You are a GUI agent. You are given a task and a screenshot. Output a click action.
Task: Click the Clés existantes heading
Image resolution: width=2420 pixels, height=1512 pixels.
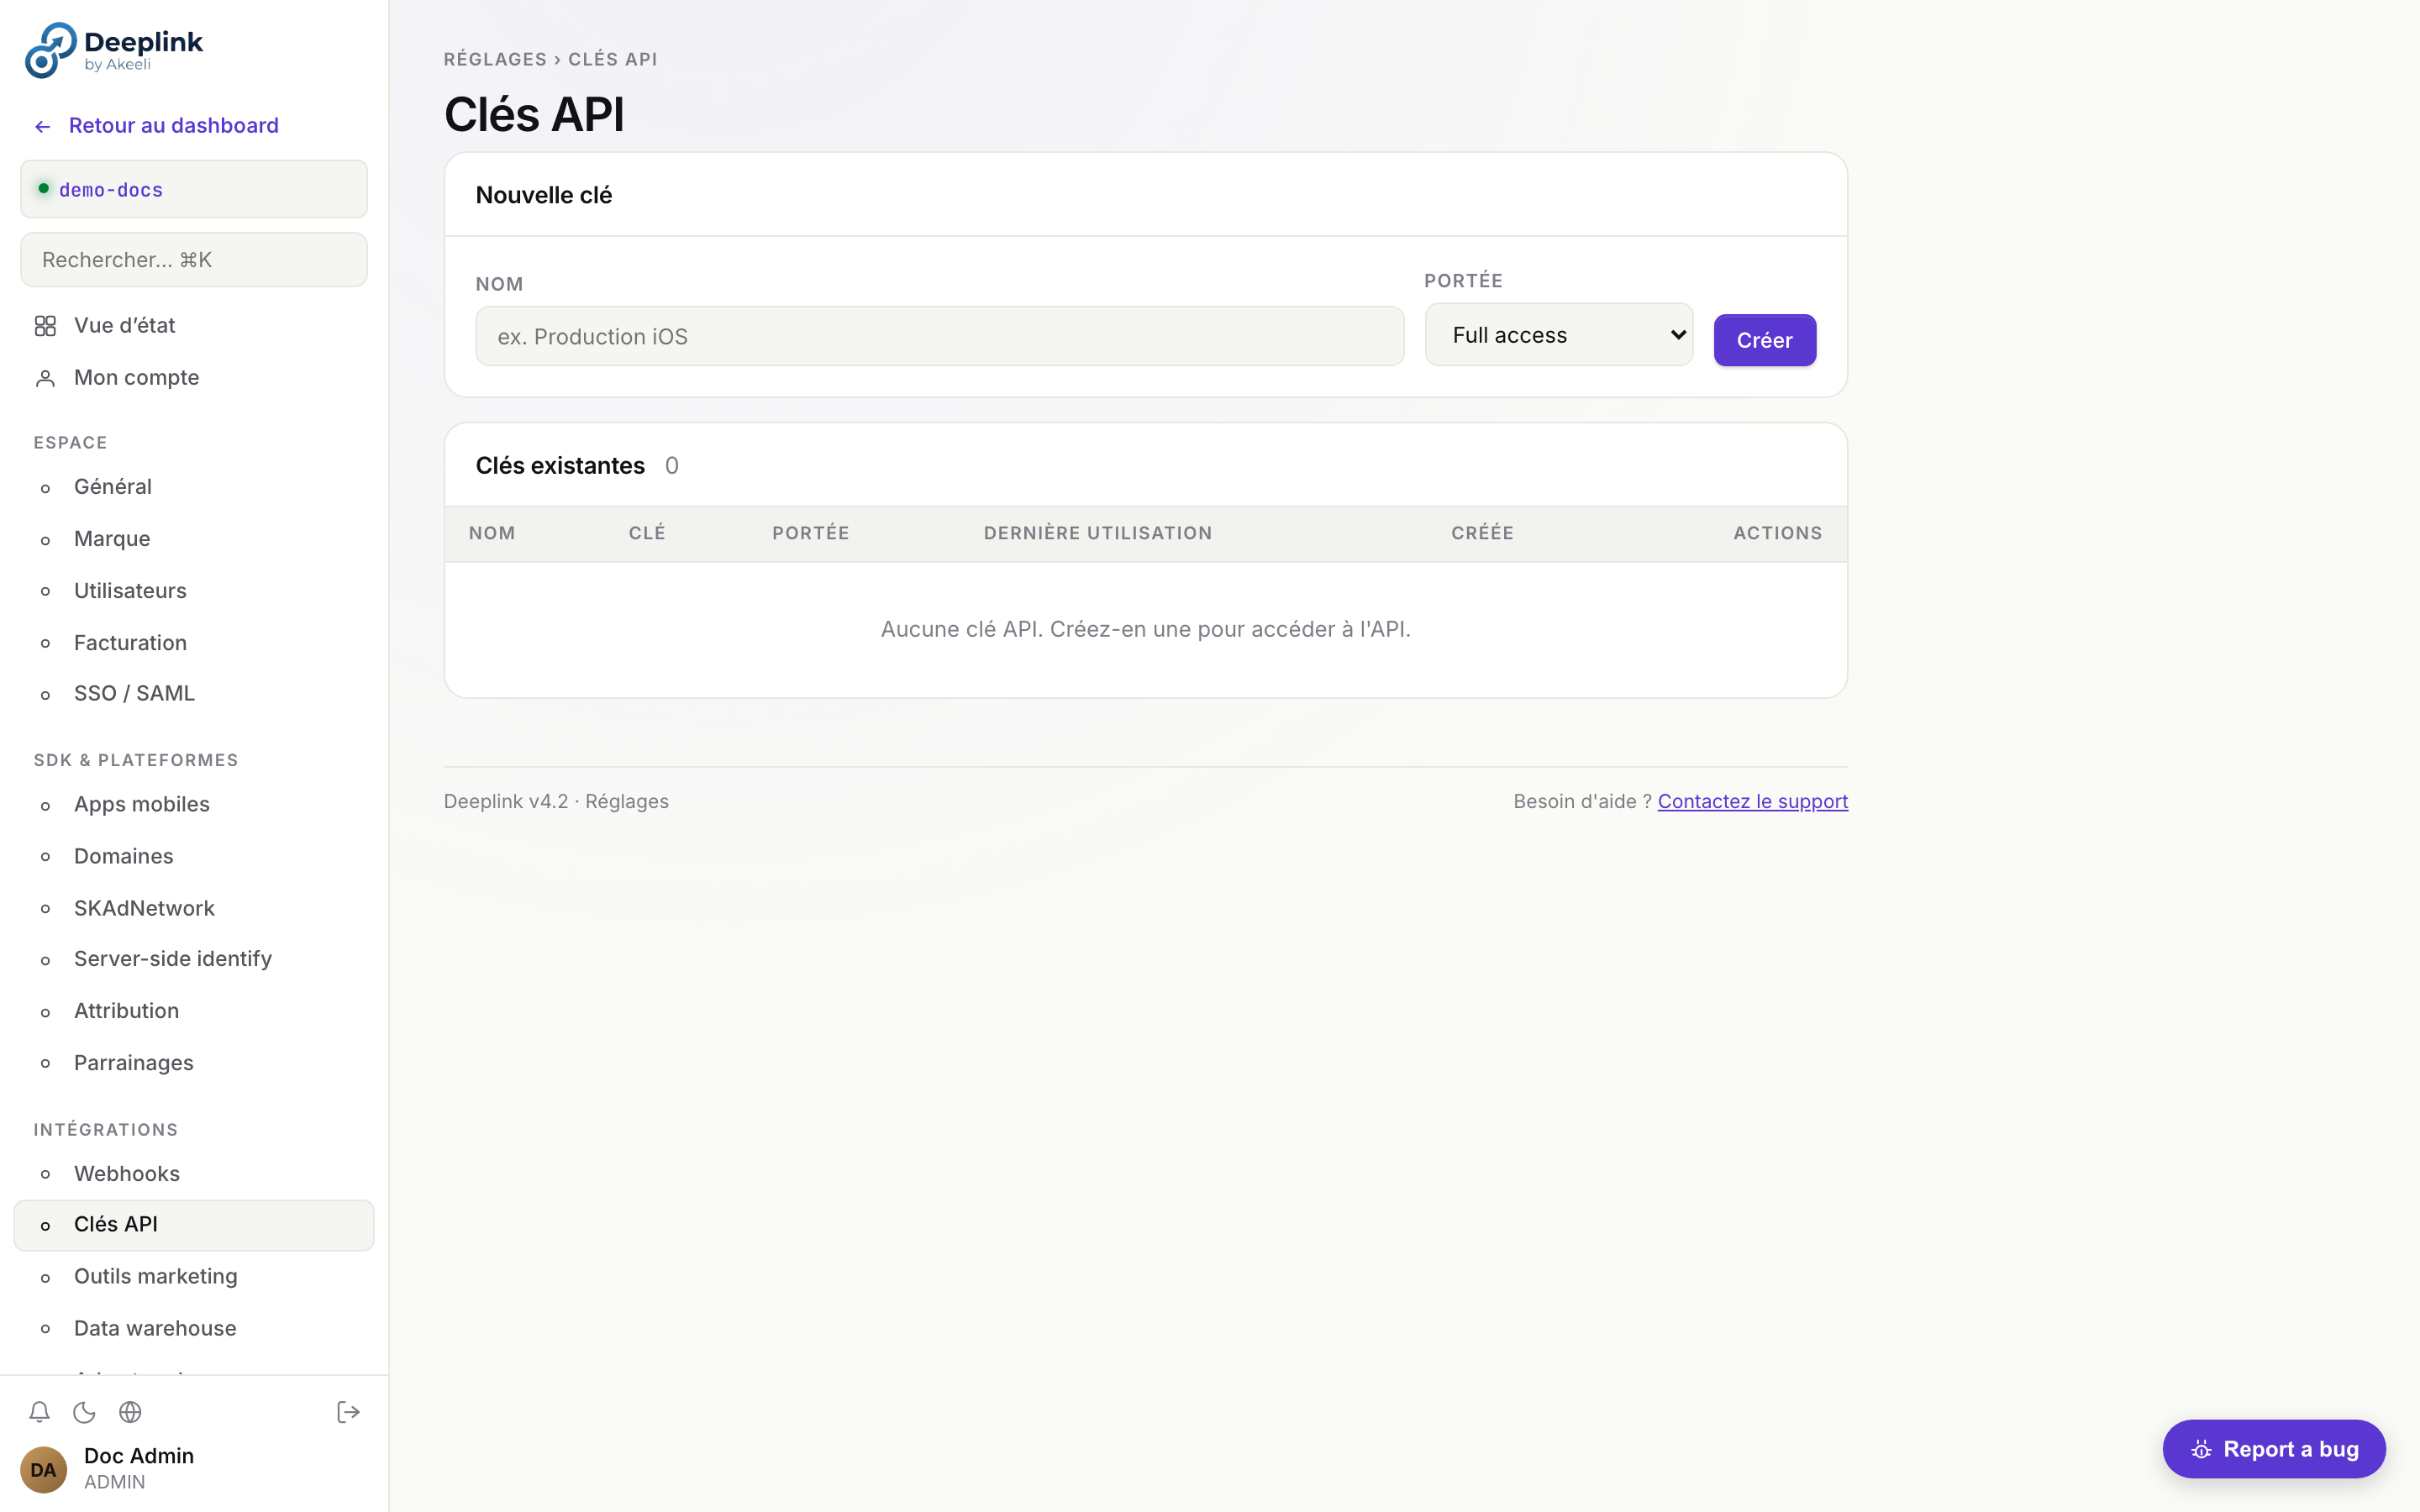click(560, 466)
